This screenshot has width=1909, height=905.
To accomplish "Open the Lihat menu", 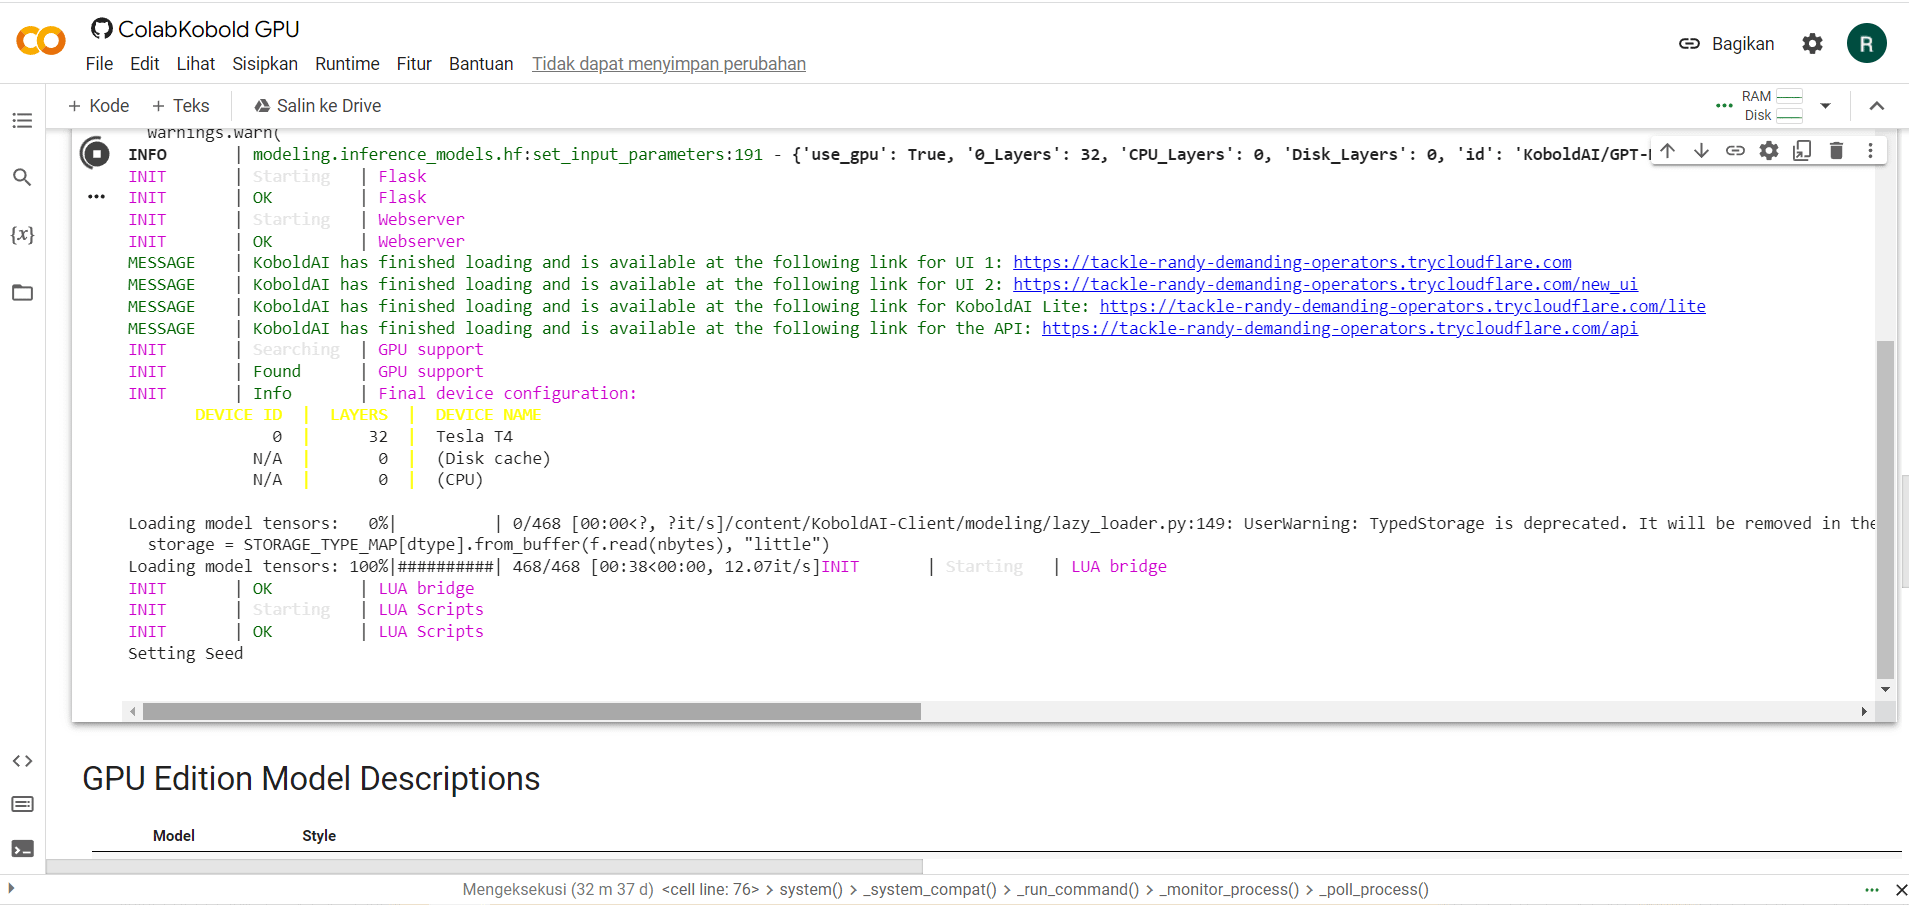I will pos(196,64).
